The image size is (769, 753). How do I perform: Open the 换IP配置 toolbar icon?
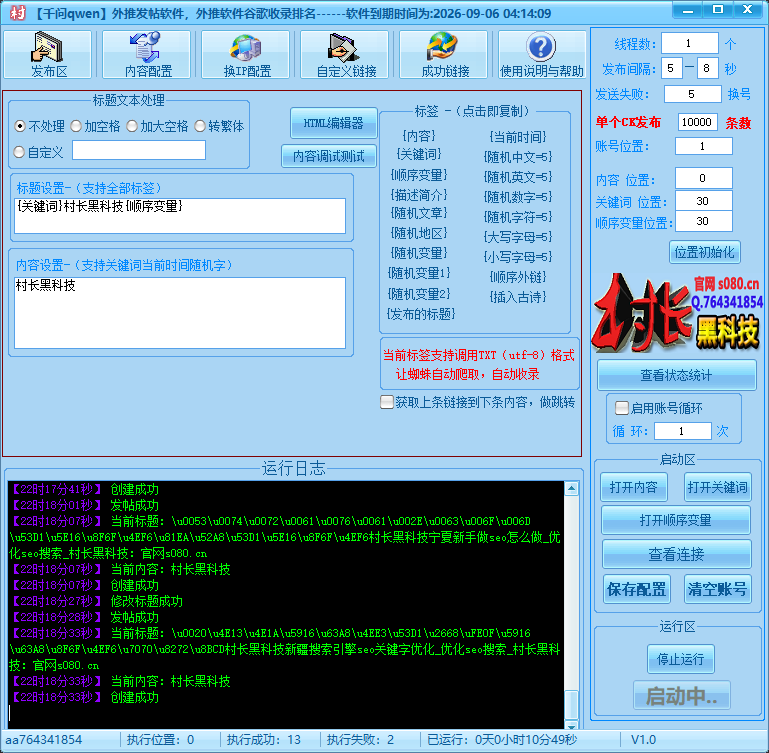coord(246,54)
